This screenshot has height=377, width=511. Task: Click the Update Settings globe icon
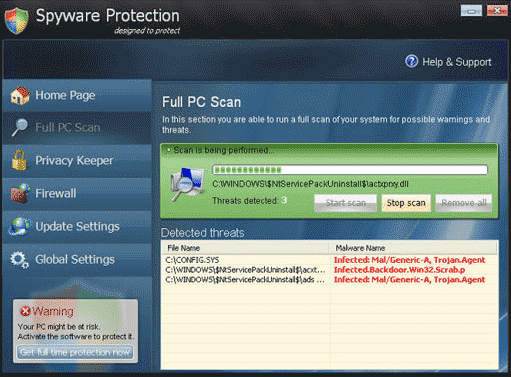pos(20,226)
